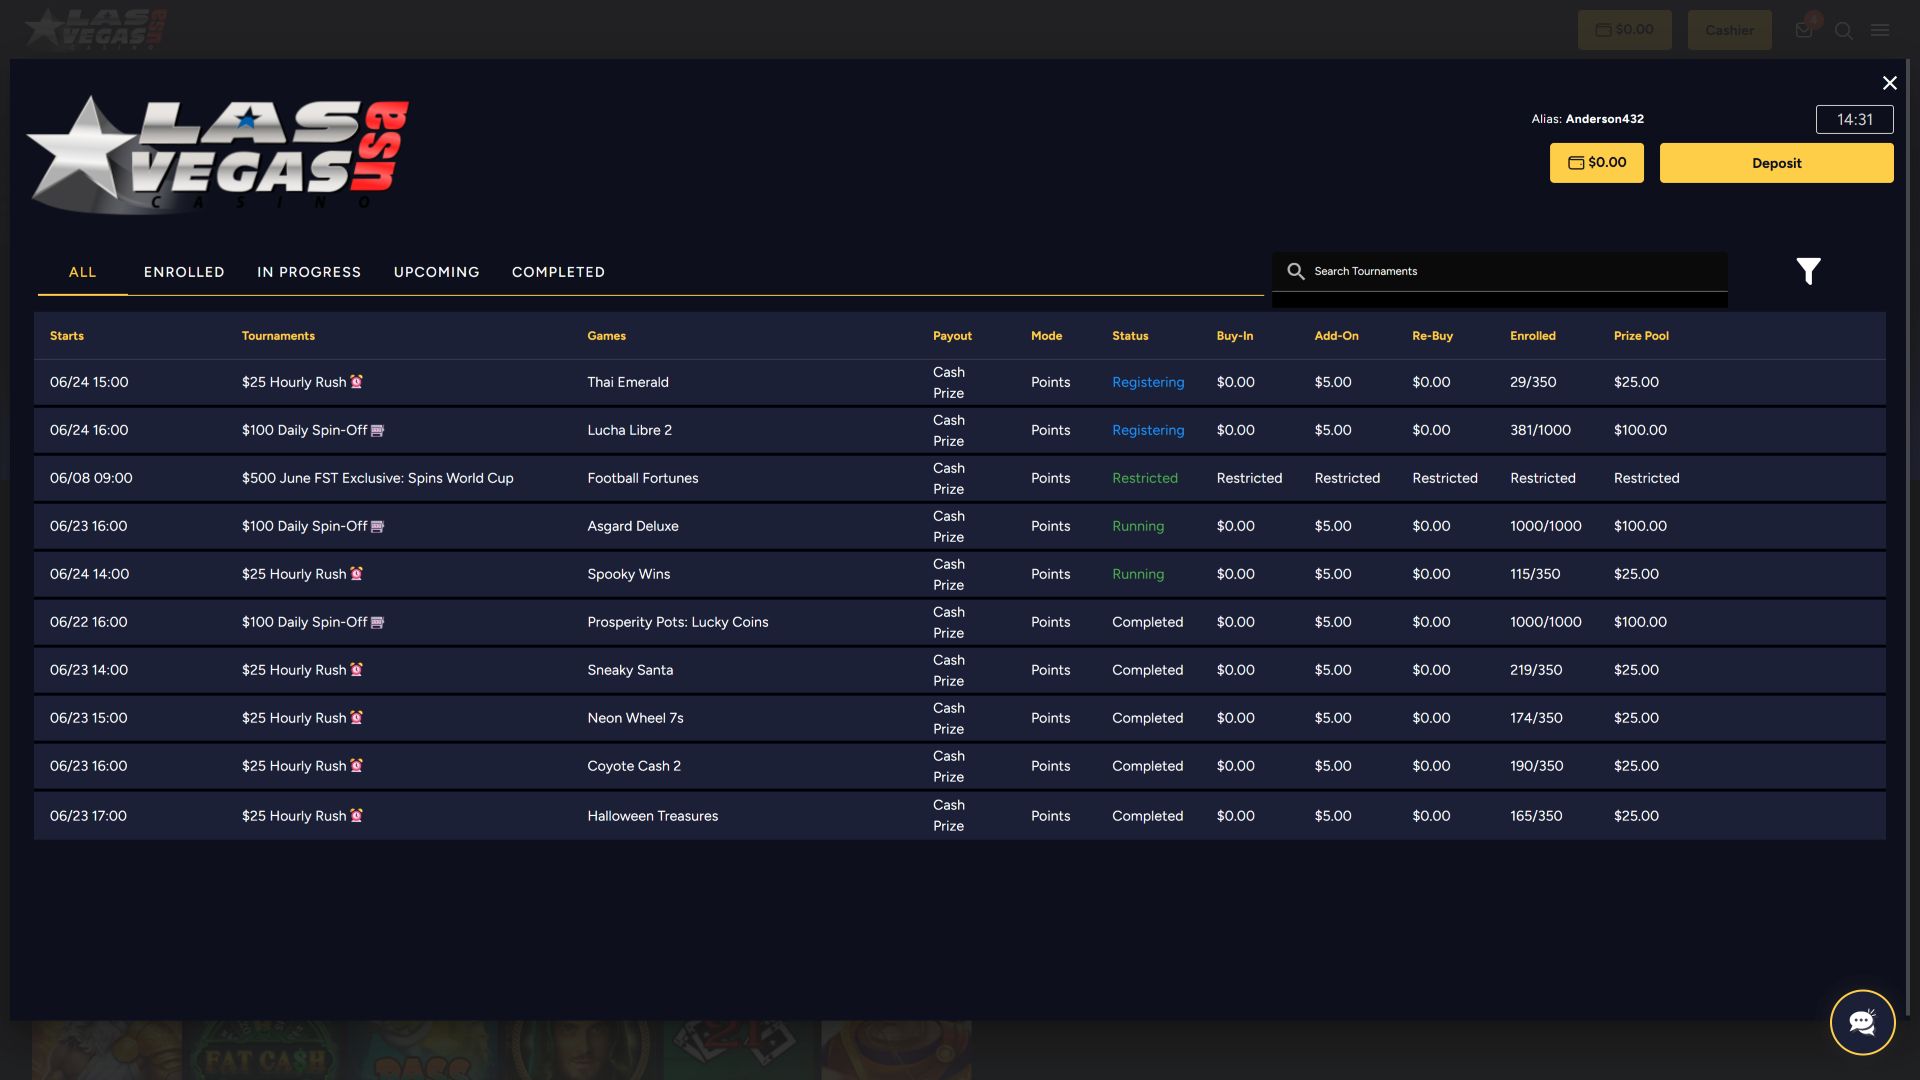Viewport: 1920px width, 1080px height.
Task: Click the search magnifier in Search Tournaments
Action: pos(1295,271)
